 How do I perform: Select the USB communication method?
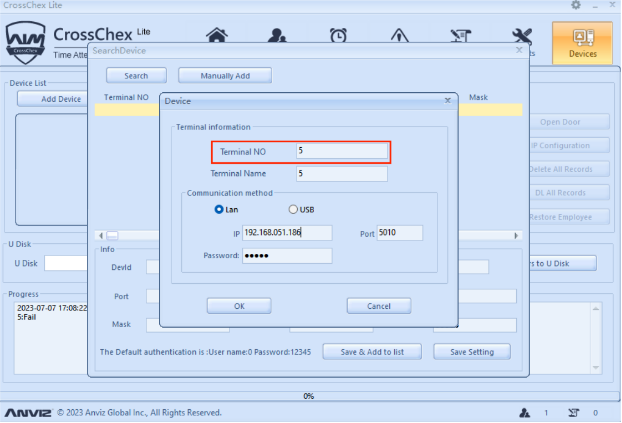point(293,209)
